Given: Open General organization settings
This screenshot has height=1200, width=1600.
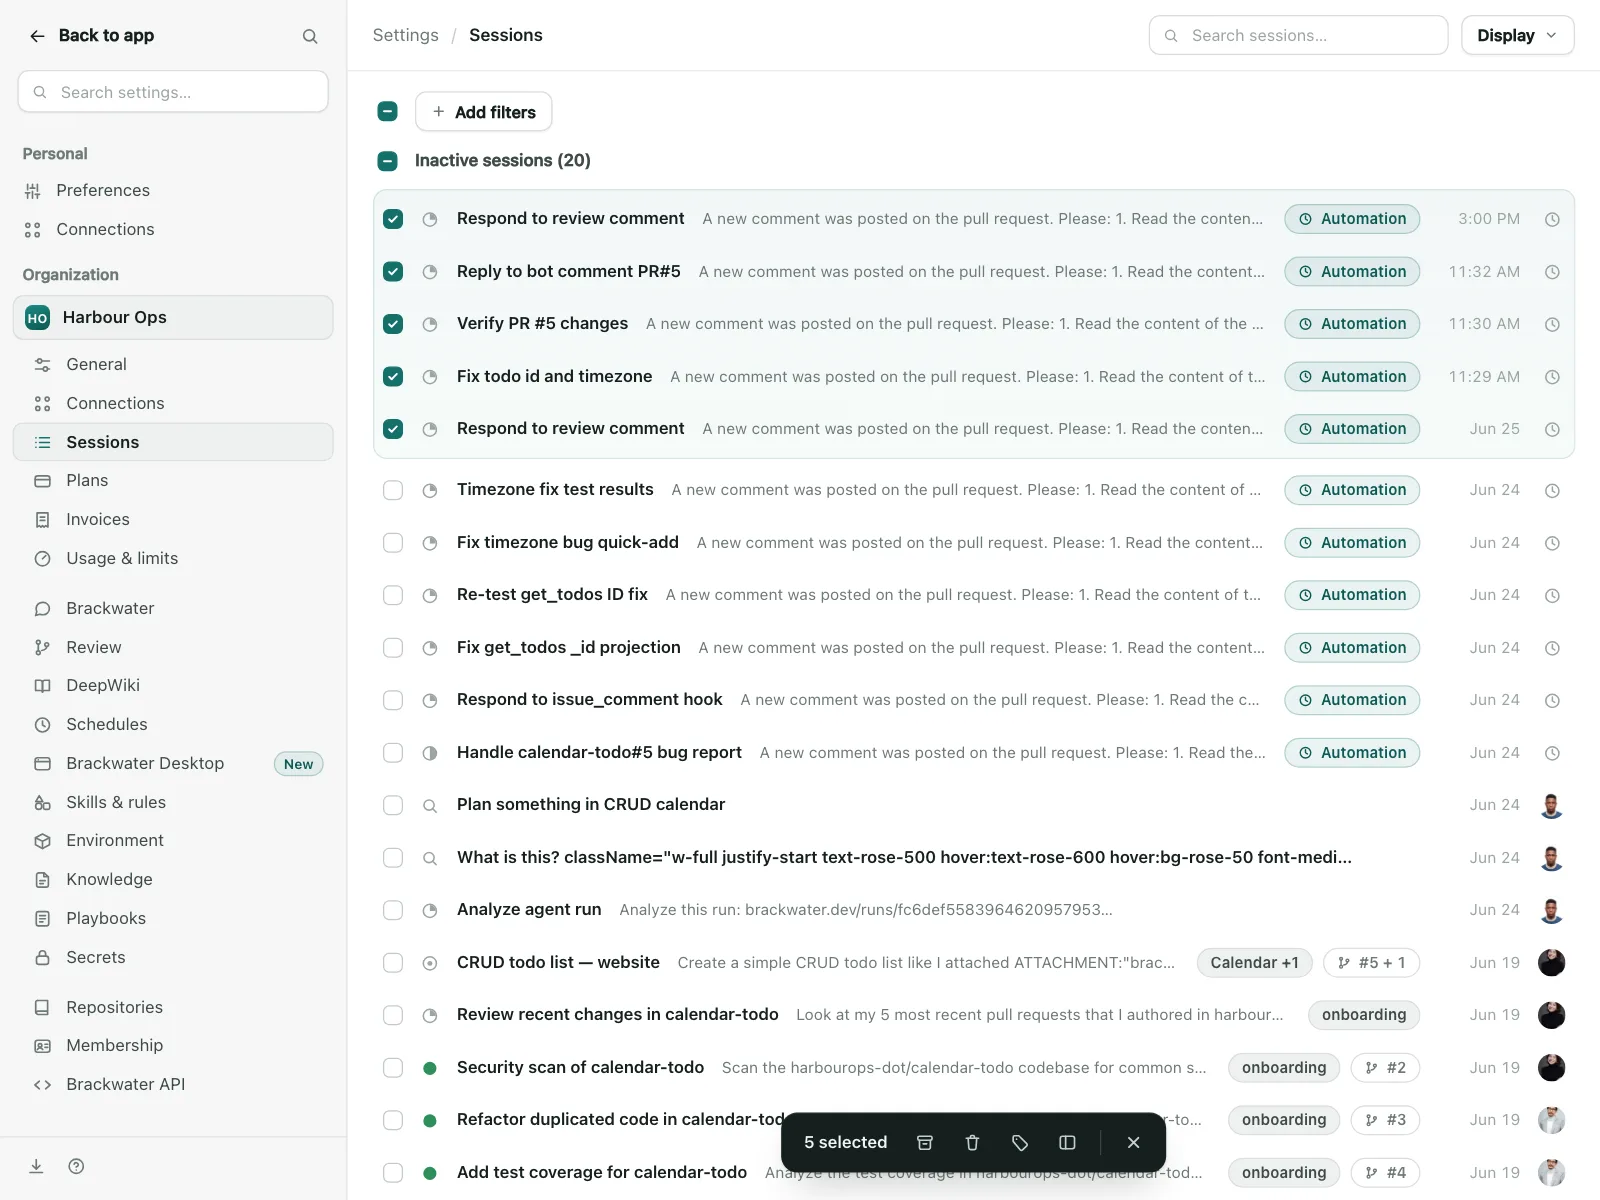Looking at the screenshot, I should (173, 364).
